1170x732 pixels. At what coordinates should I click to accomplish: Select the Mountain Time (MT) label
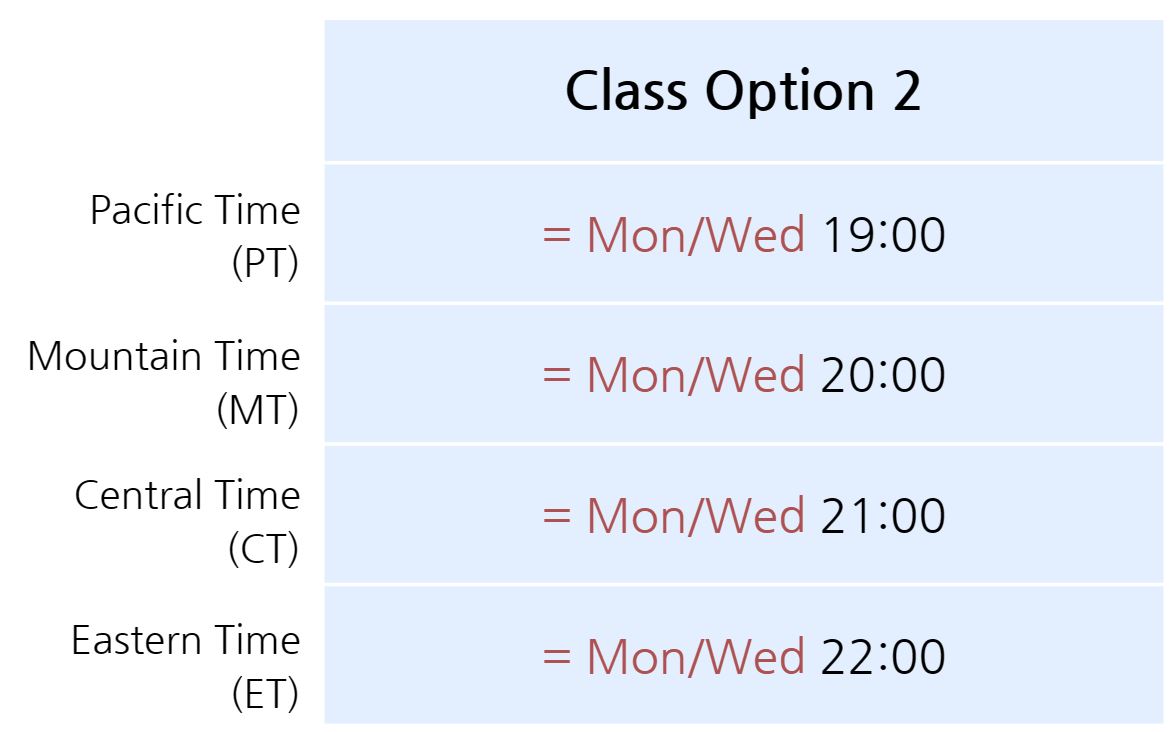(x=164, y=382)
